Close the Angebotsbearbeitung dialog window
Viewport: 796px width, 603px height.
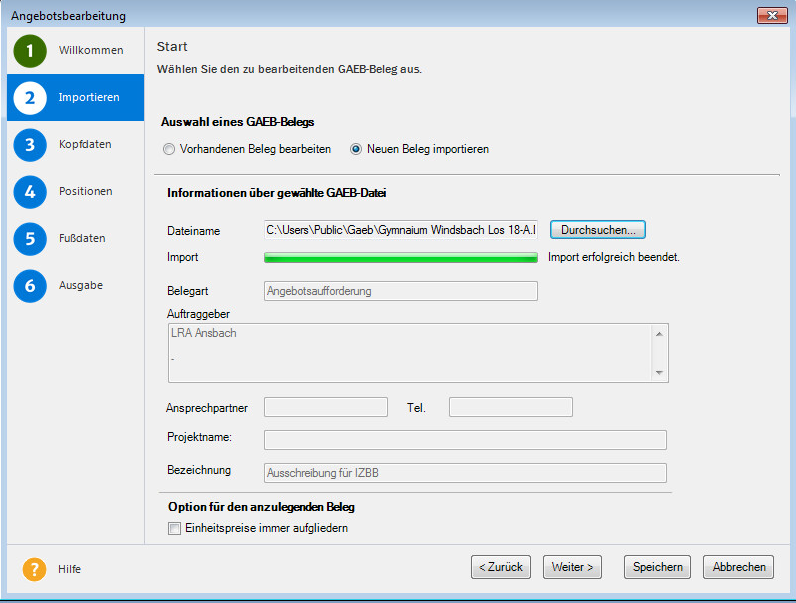point(772,16)
